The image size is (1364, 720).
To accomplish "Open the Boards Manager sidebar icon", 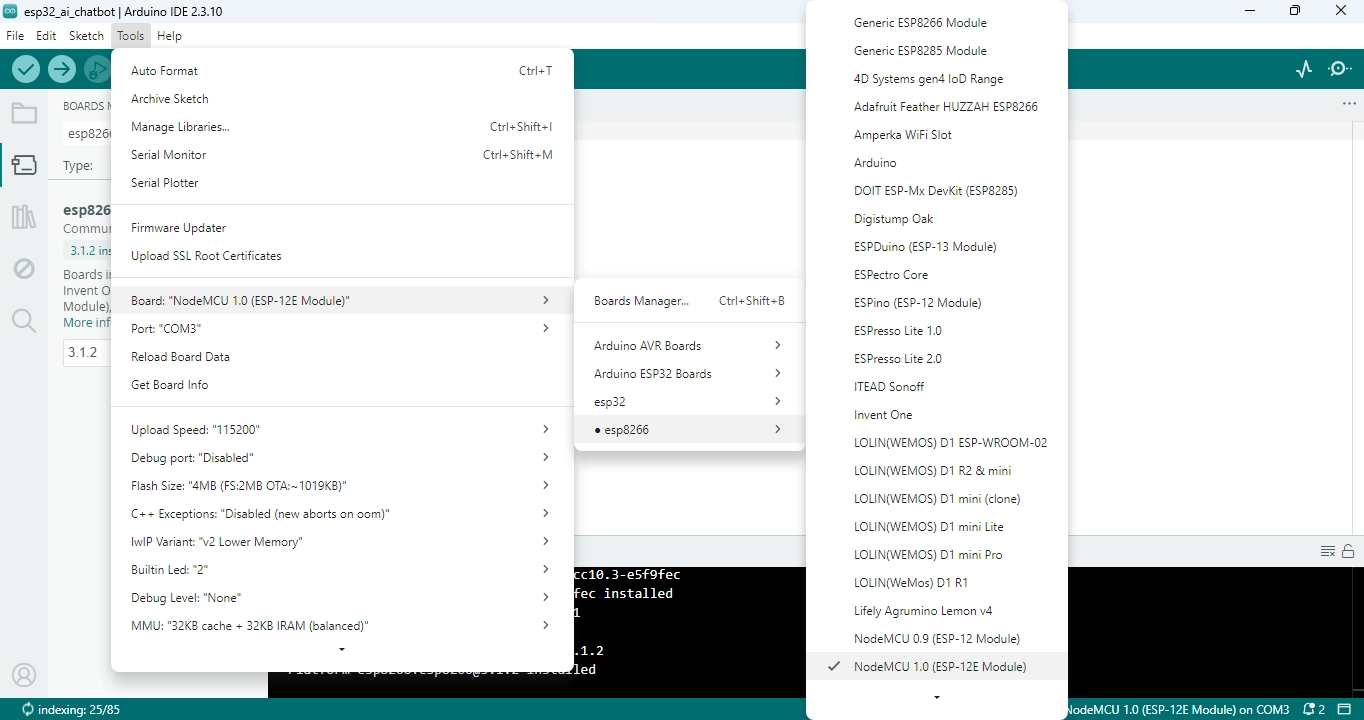I will click(24, 165).
